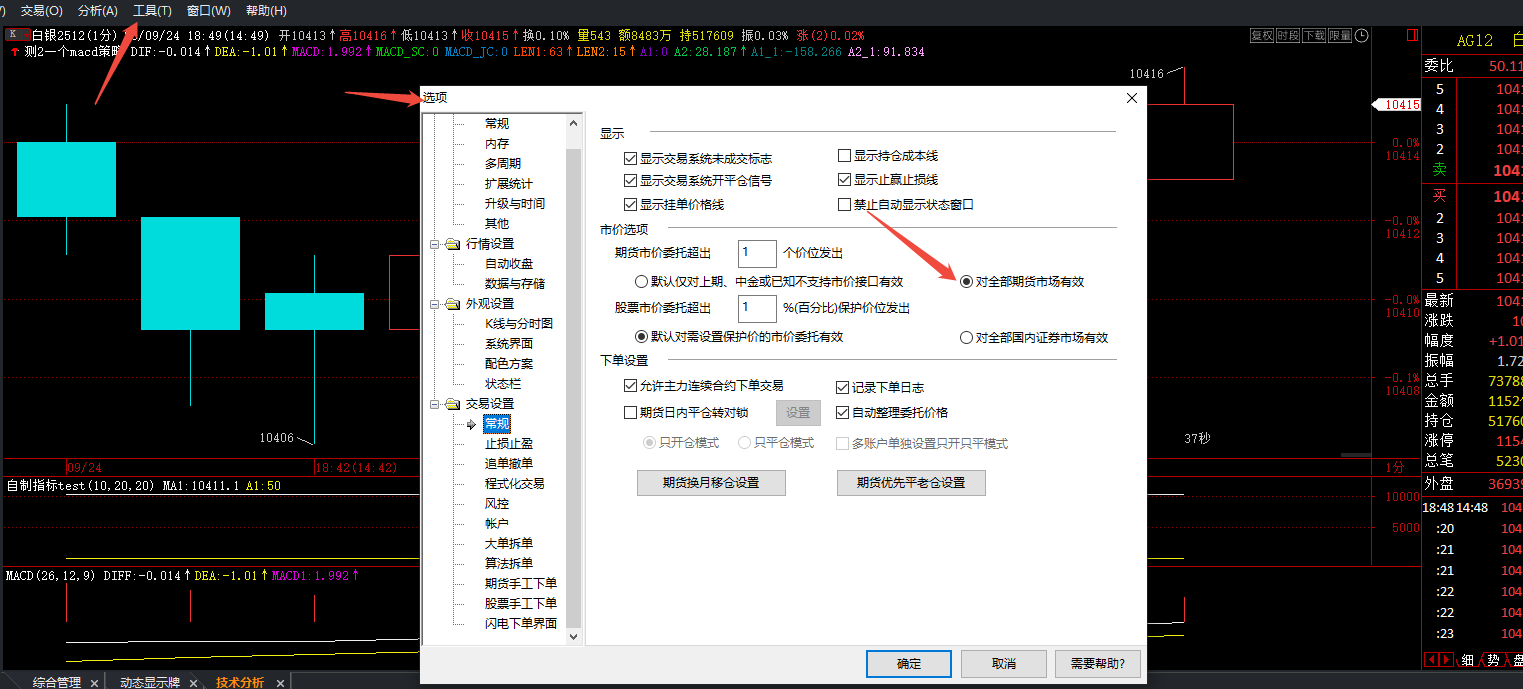Click the 取消 button

pos(1003,664)
